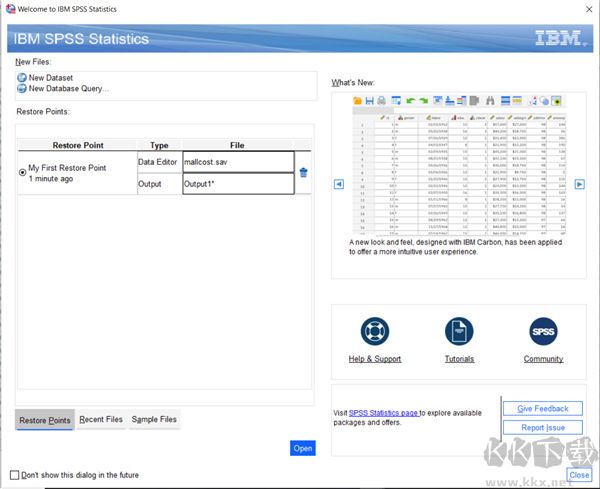
Task: Click the Report Issue button
Action: pyautogui.click(x=542, y=428)
